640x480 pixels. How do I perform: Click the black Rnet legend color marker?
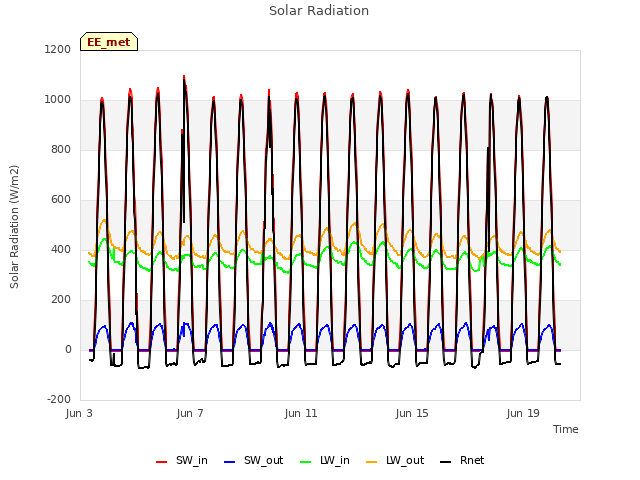[x=446, y=462]
